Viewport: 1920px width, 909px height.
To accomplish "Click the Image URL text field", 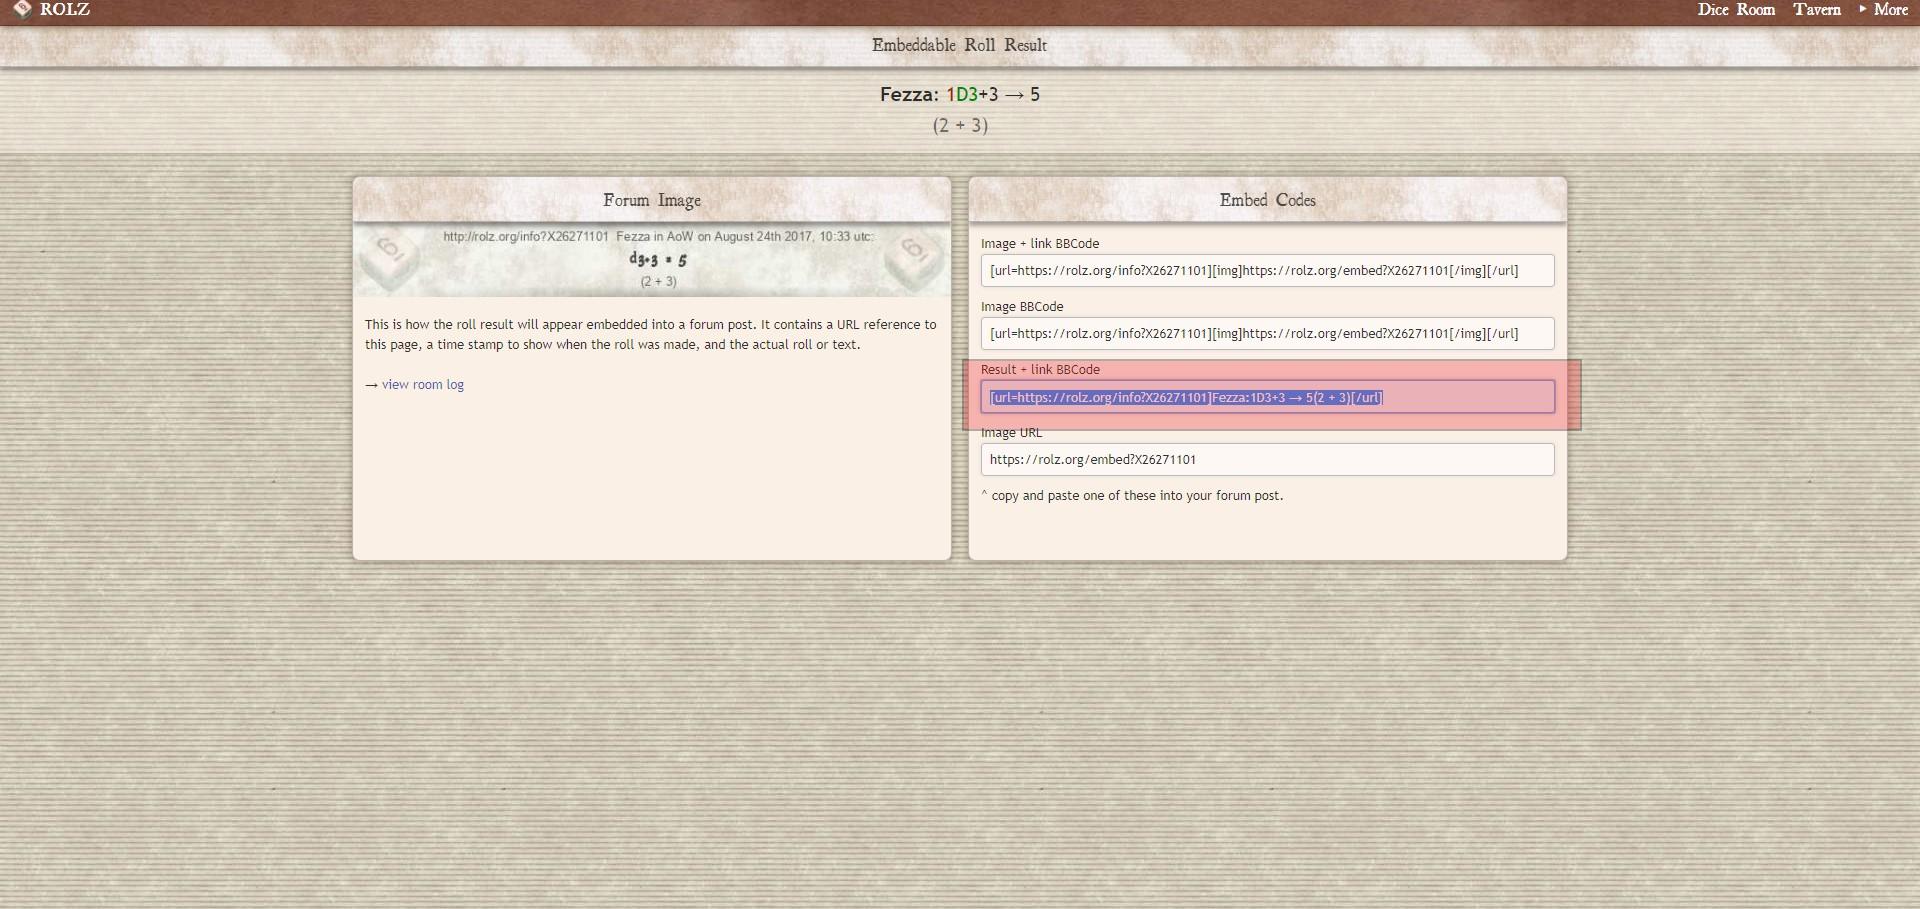I will coord(1266,460).
